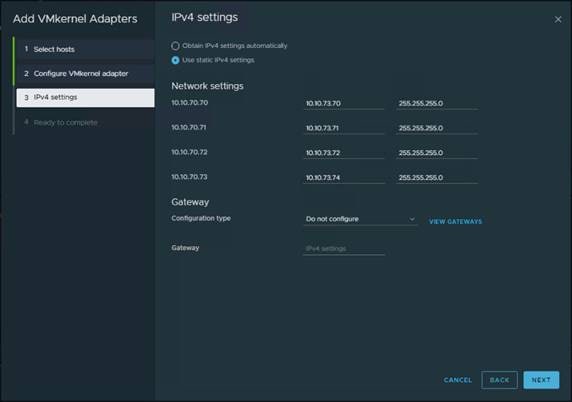Go to step 2 Configure VMkernel adapter
This screenshot has width=572, height=402.
coord(85,73)
